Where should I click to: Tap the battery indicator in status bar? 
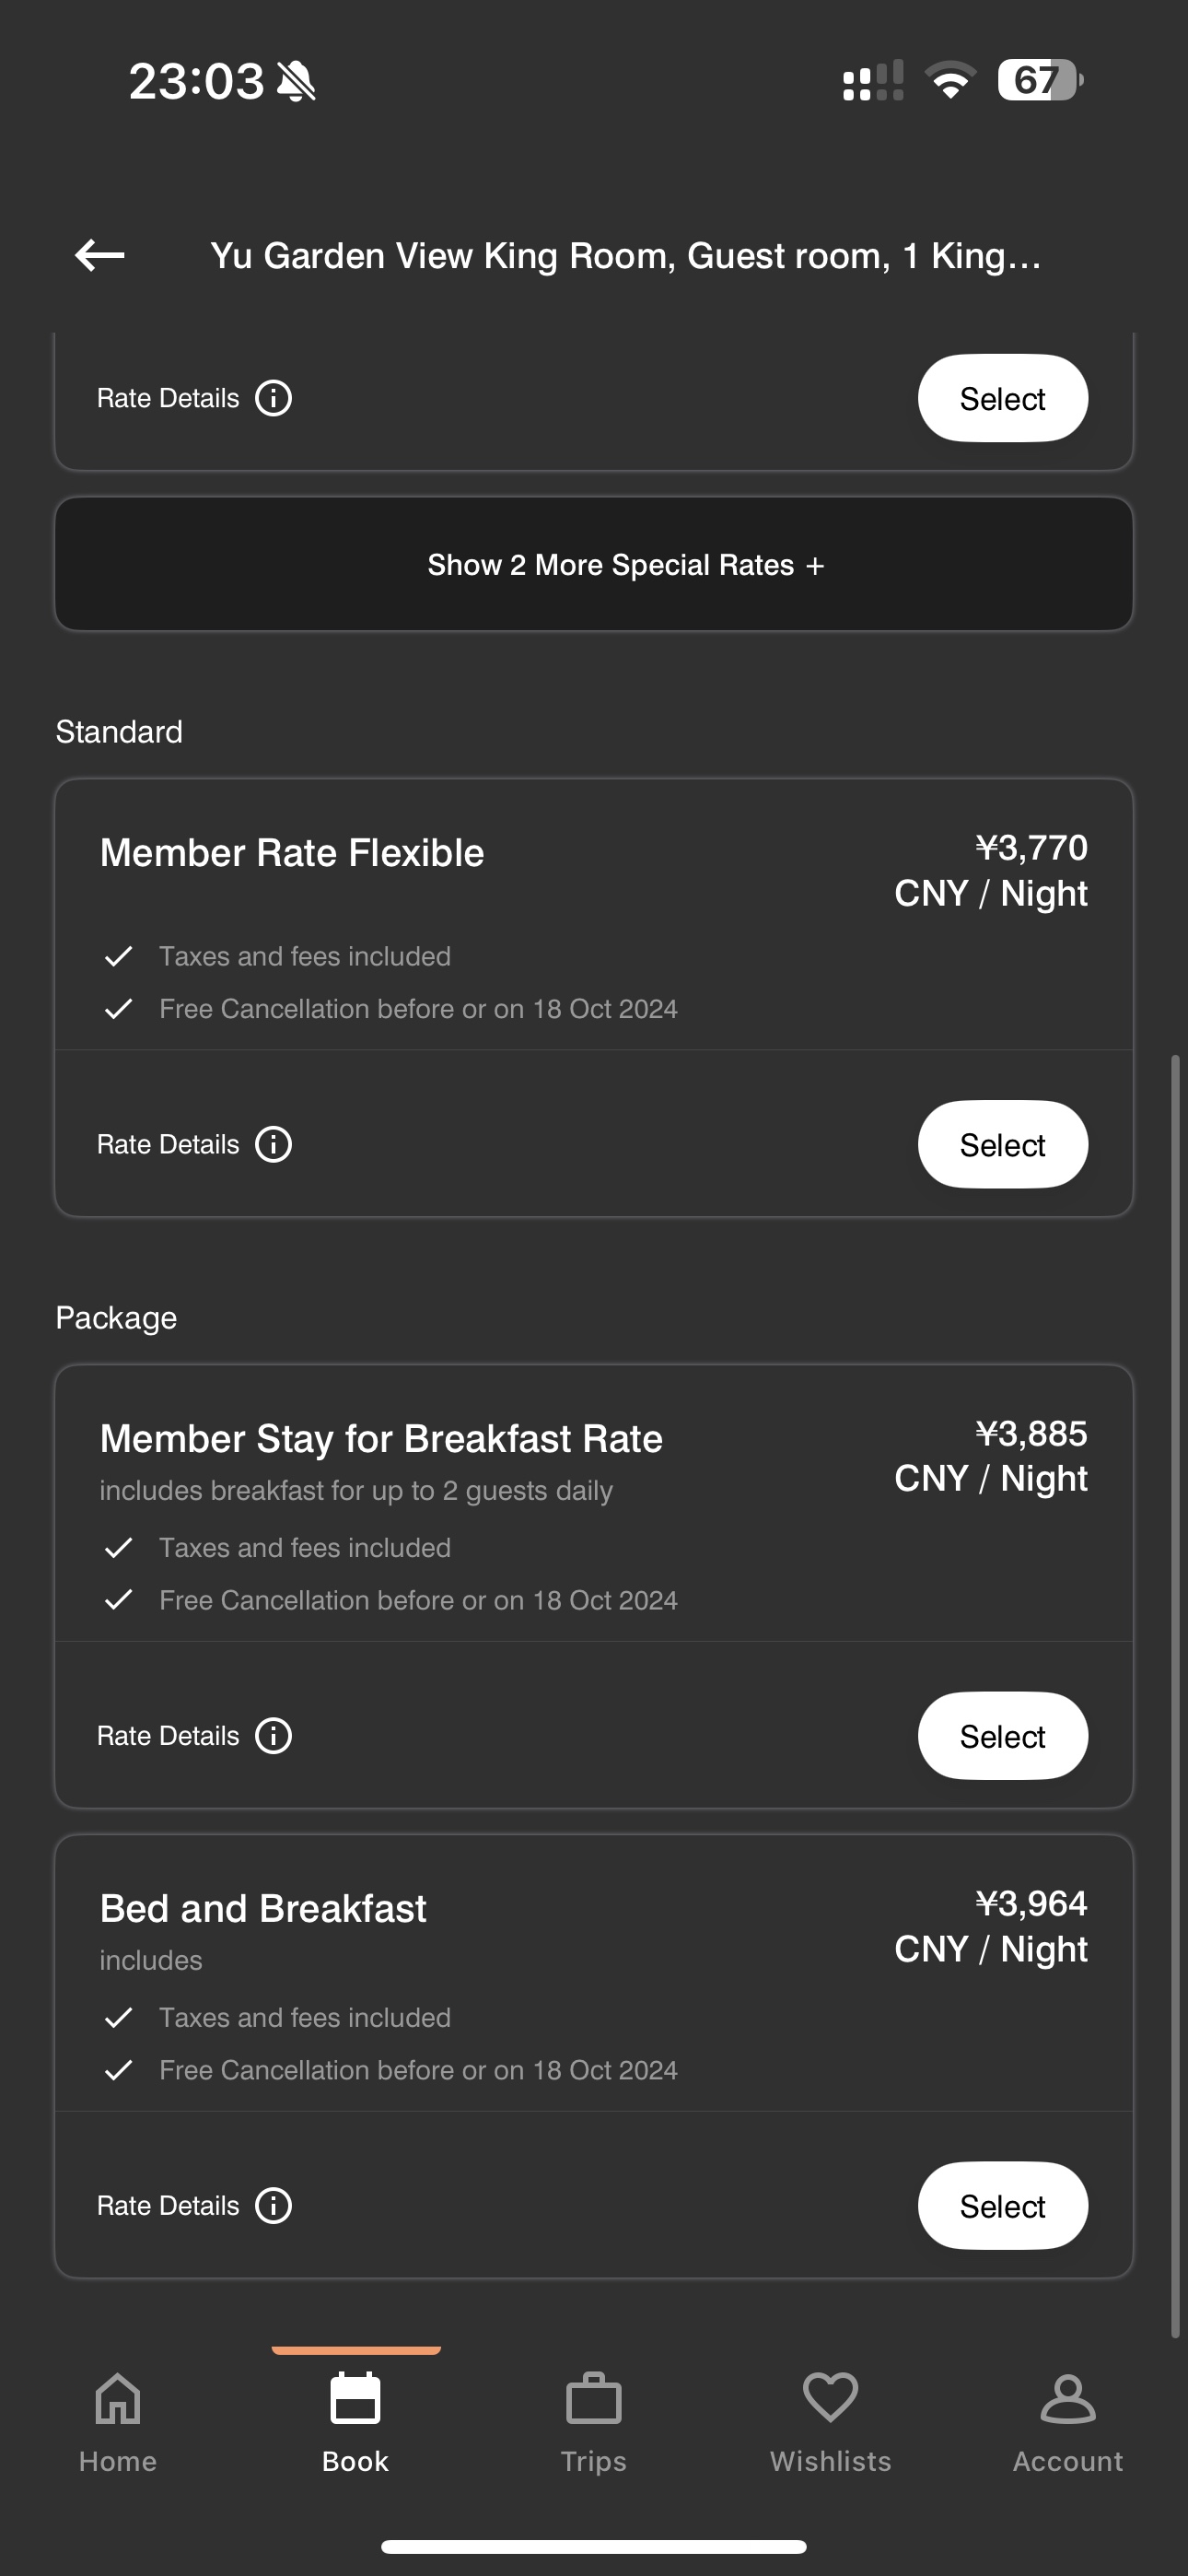(1040, 80)
